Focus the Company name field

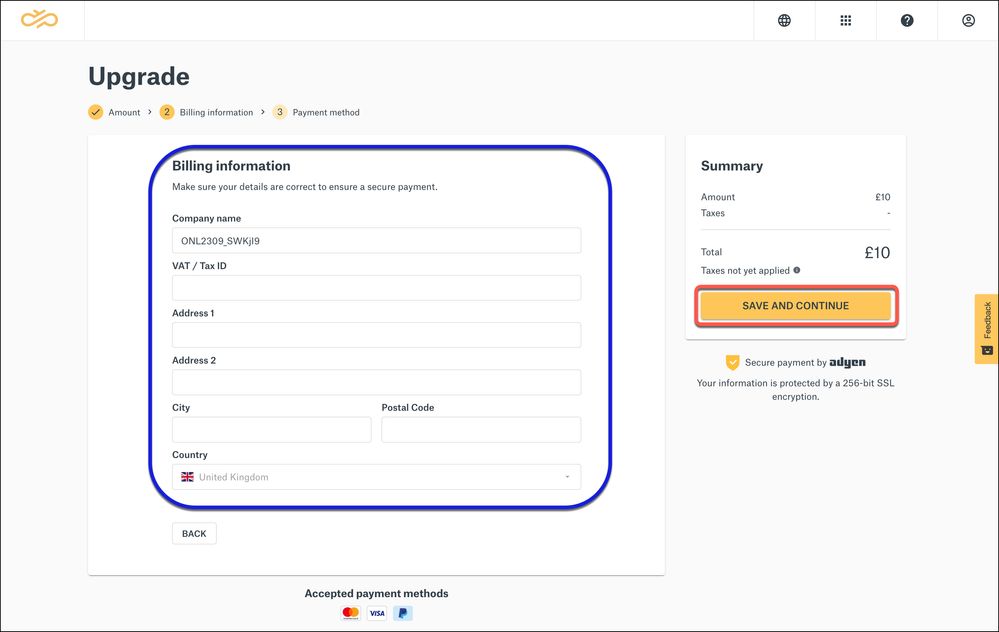(376, 241)
